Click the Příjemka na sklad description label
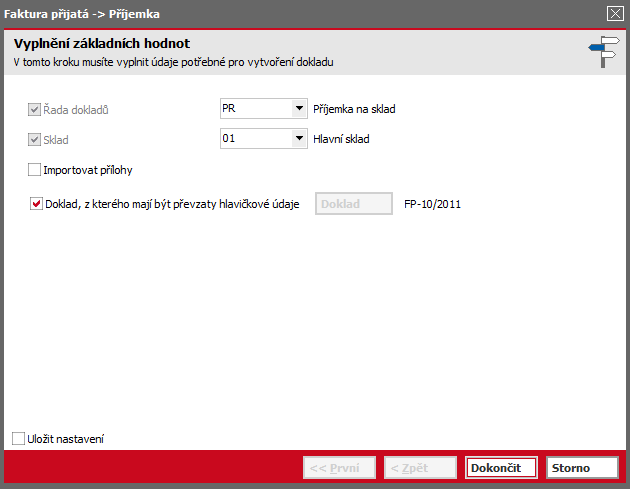Viewport: 630px width, 489px height. [x=354, y=109]
